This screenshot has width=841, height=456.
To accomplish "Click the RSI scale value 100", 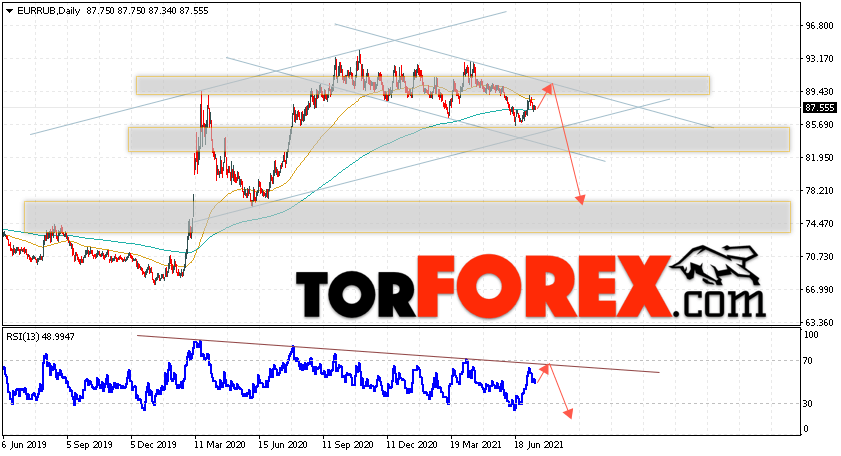I will pyautogui.click(x=811, y=335).
